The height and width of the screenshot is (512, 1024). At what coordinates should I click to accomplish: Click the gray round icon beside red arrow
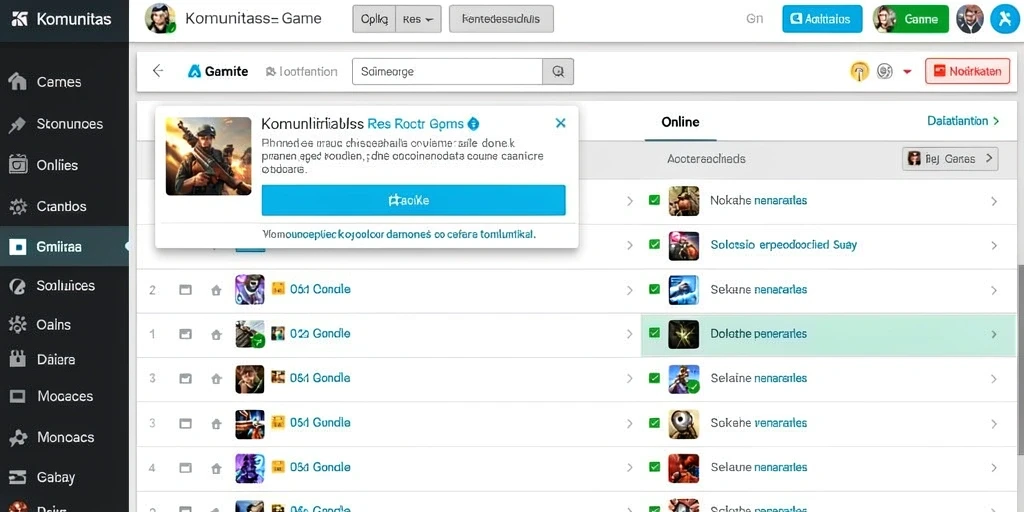(x=884, y=71)
